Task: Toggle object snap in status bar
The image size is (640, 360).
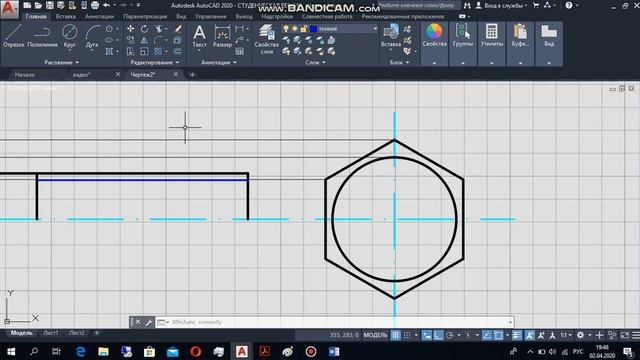Action: [498, 335]
